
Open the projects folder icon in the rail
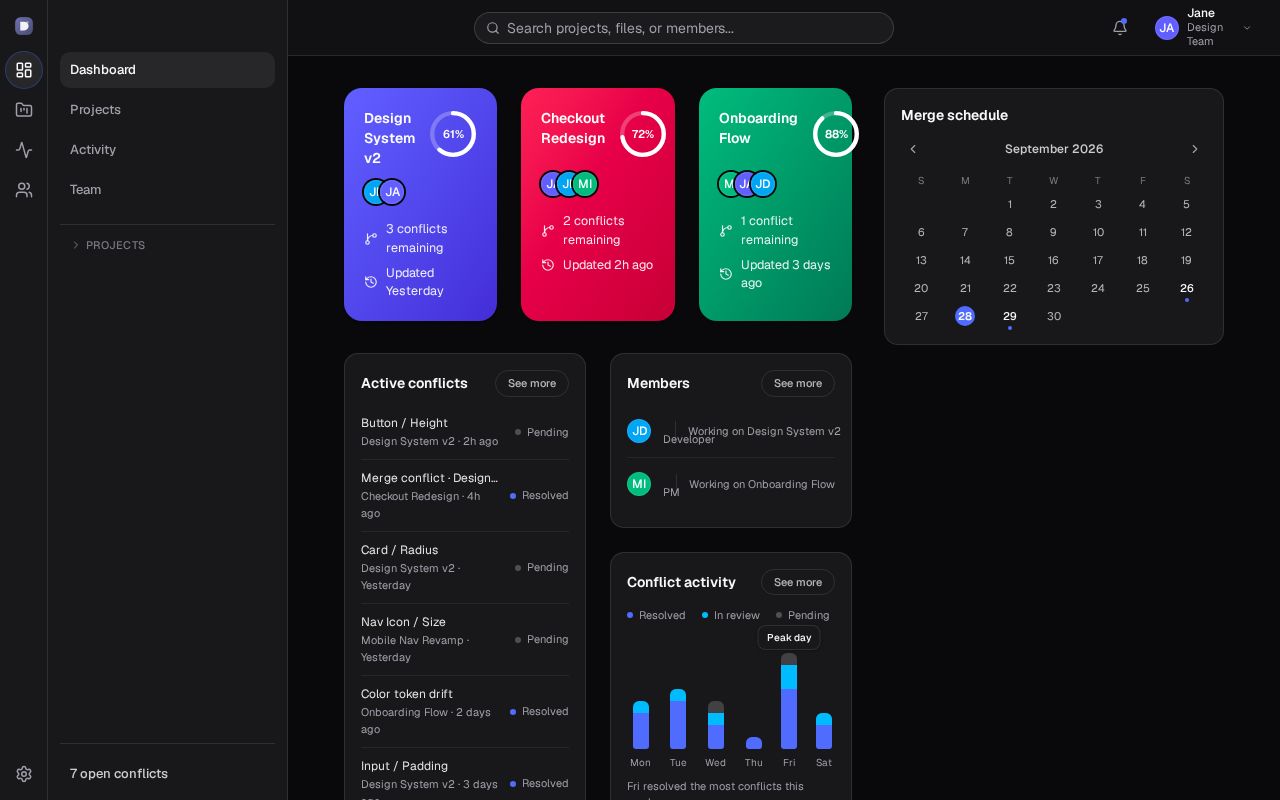click(x=24, y=110)
